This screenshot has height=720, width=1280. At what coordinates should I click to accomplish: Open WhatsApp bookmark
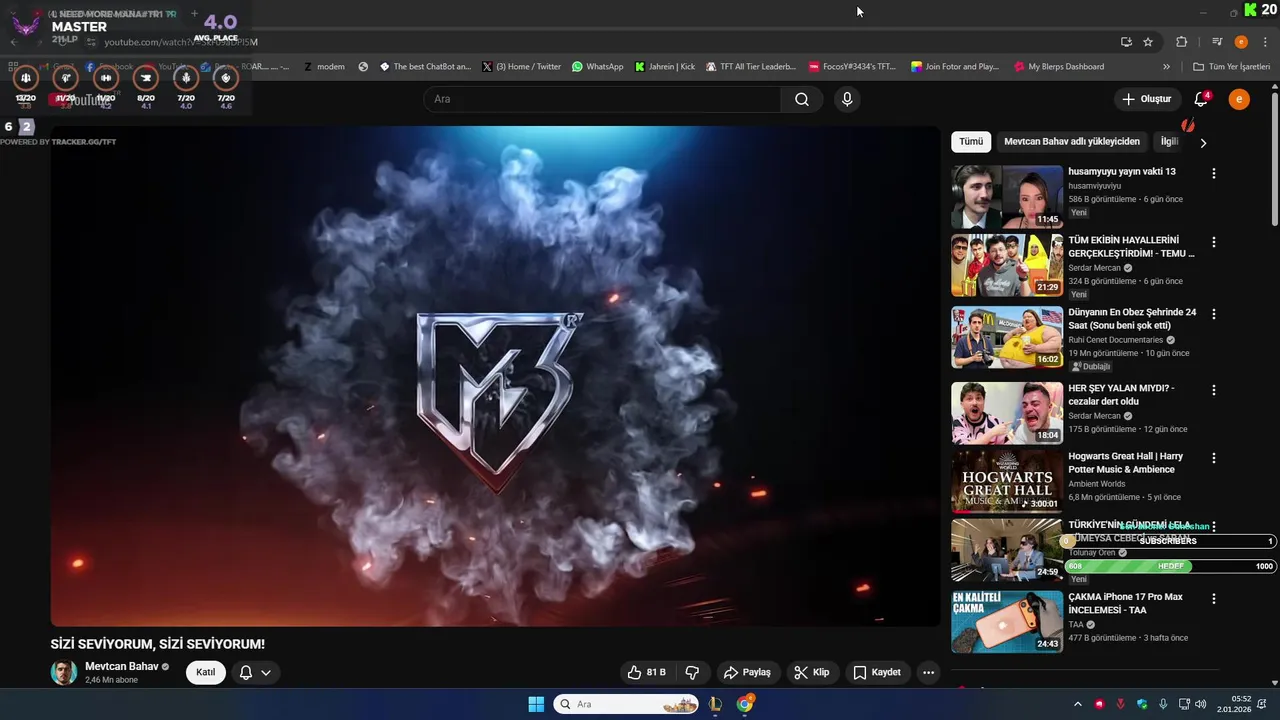click(x=597, y=67)
